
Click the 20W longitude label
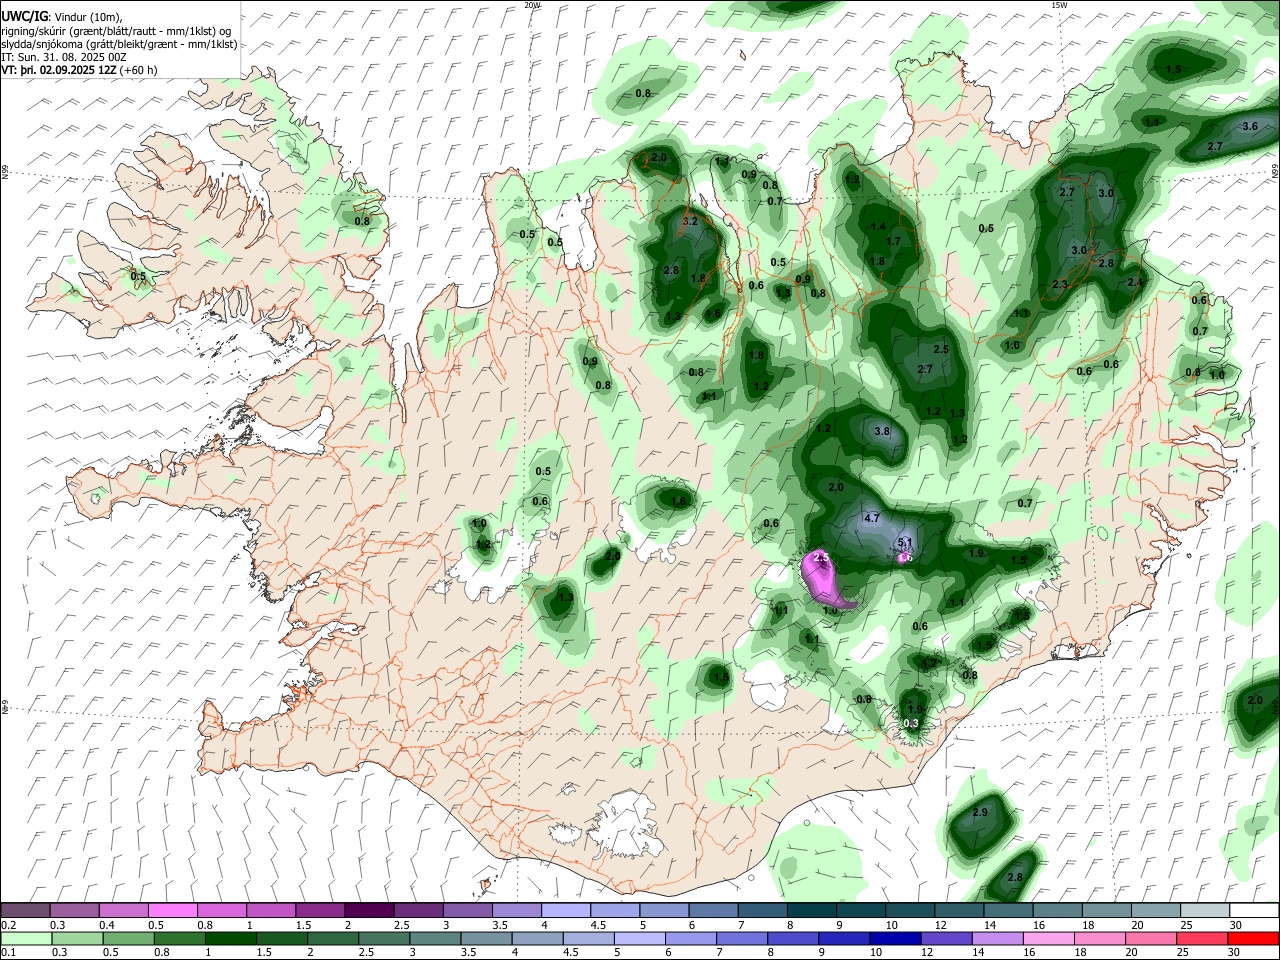pos(532,5)
